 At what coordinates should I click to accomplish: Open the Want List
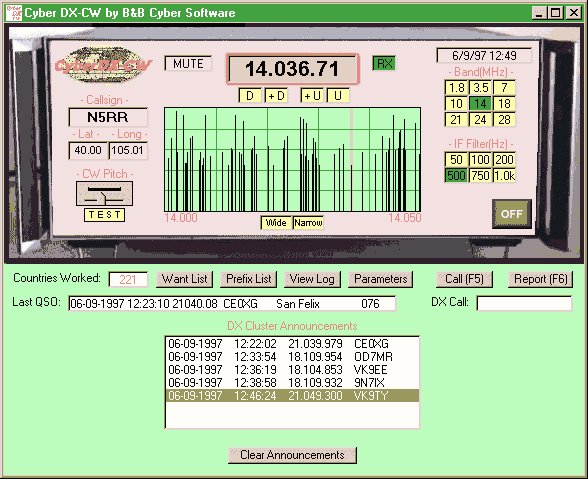tap(184, 279)
